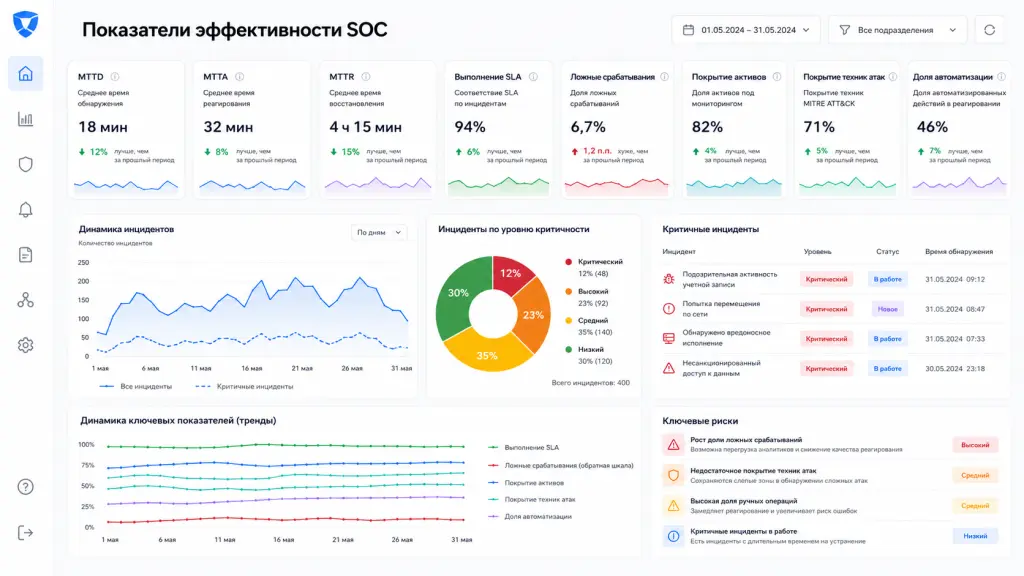Click the info icon next to MTTA
The image size is (1024, 576).
(x=240, y=77)
